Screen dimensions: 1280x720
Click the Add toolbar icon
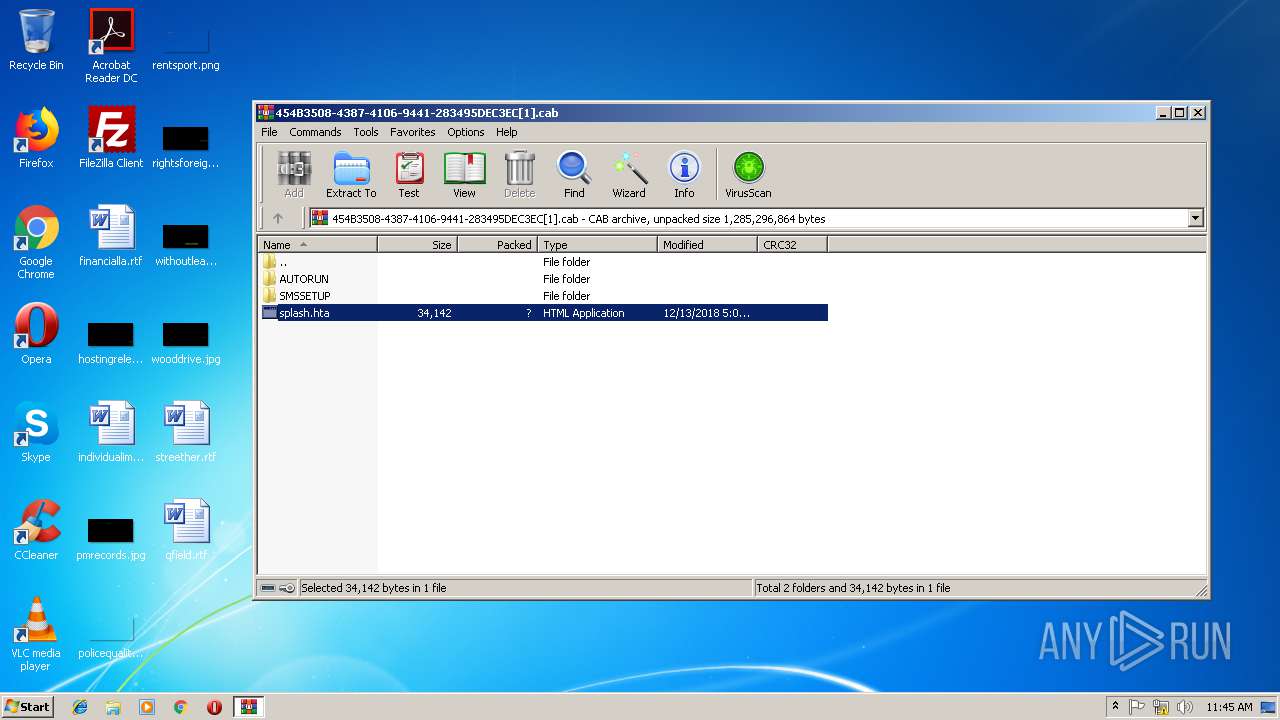(294, 175)
